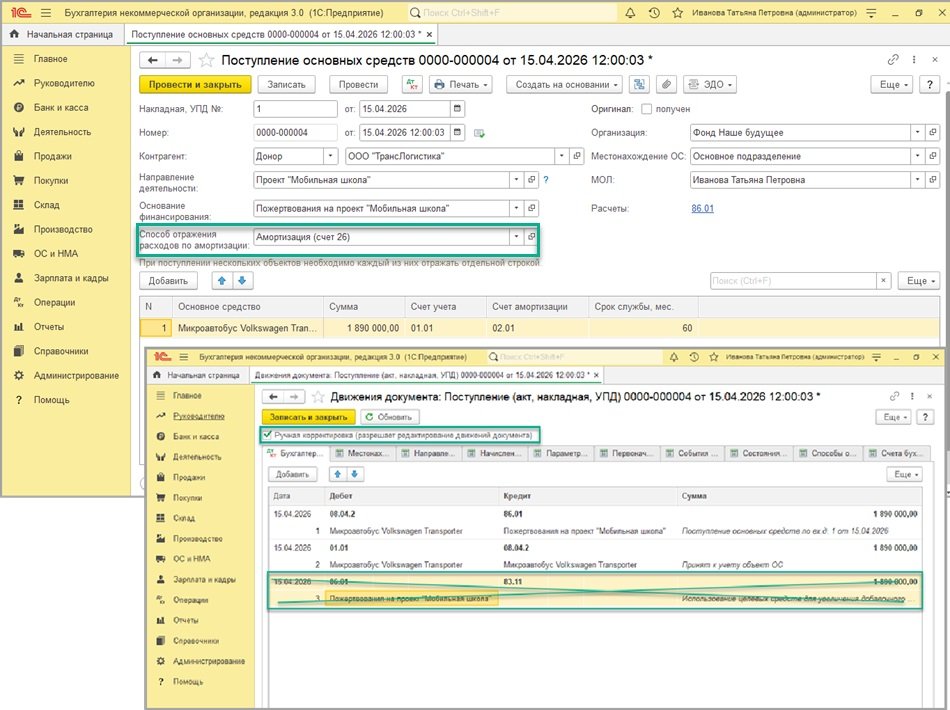Screen dimensions: 950x710
Task: Expand Способ отражения расходов dropdown arrow
Action: tap(516, 237)
